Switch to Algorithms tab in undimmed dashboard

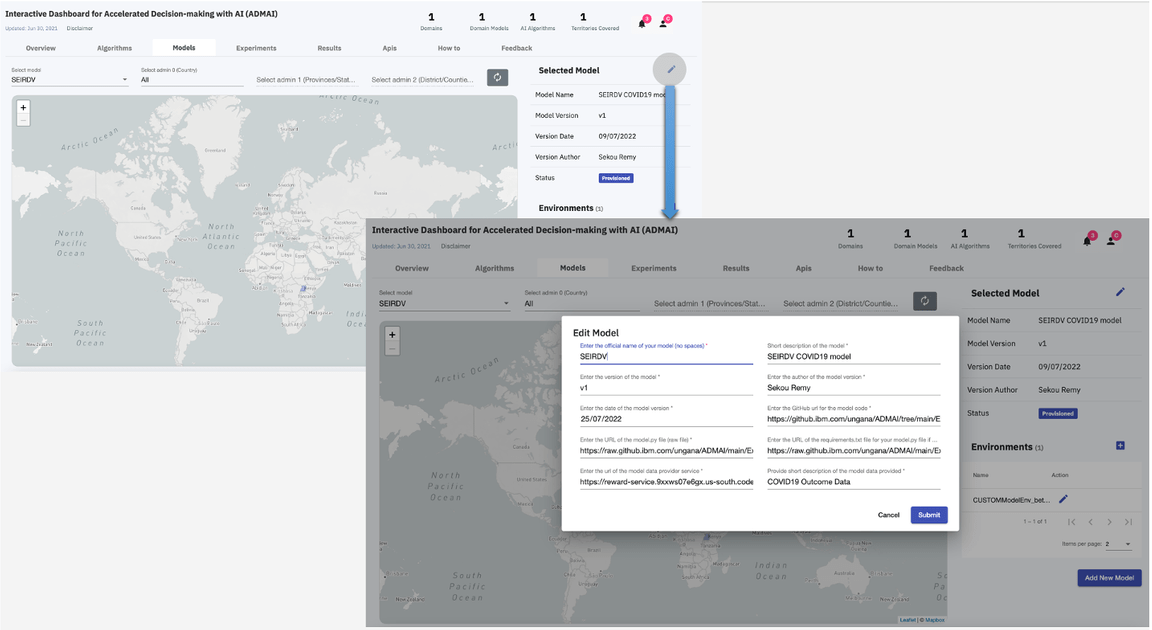click(x=114, y=48)
